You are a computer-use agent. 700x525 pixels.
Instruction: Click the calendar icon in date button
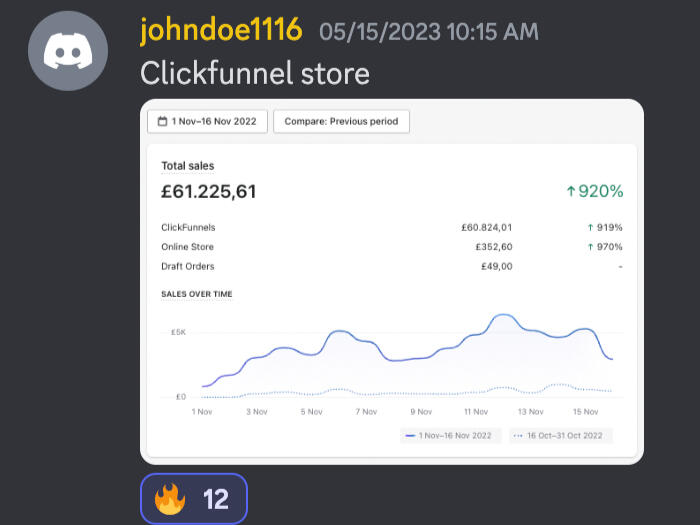pos(163,122)
